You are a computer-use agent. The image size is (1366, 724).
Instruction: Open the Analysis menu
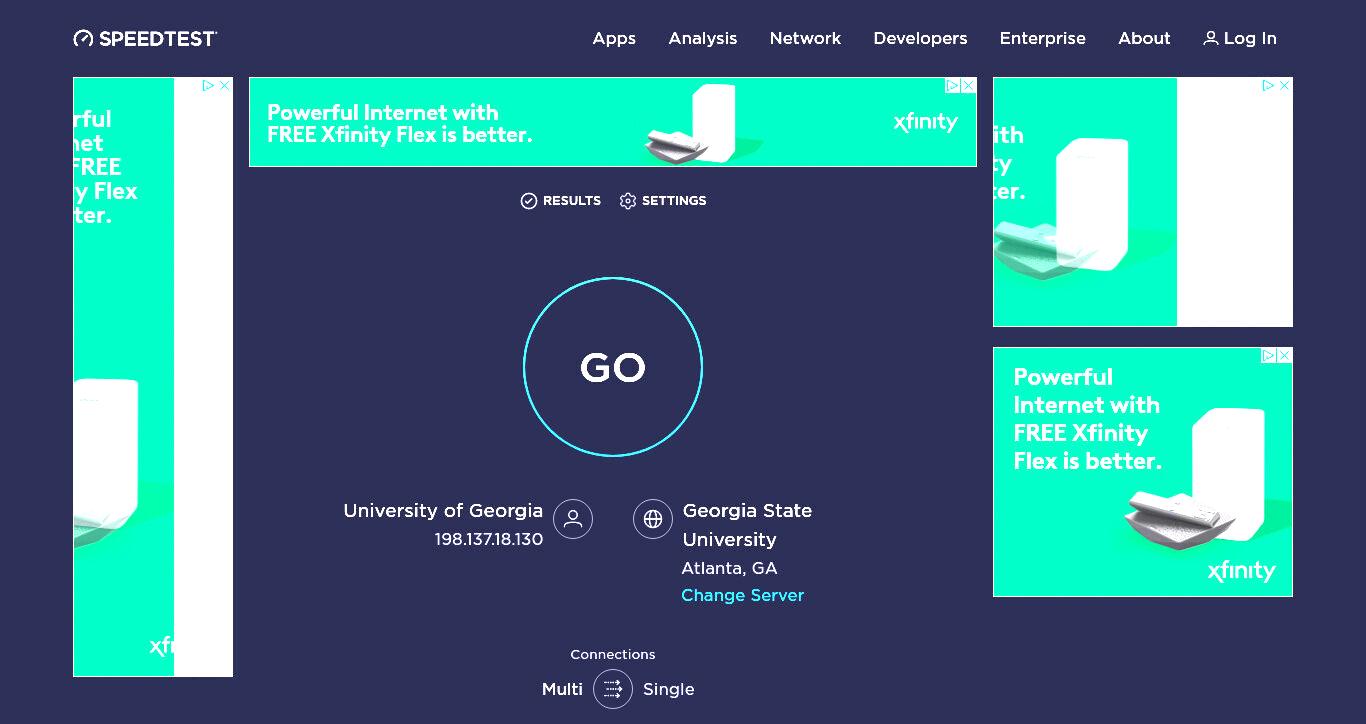pos(703,38)
